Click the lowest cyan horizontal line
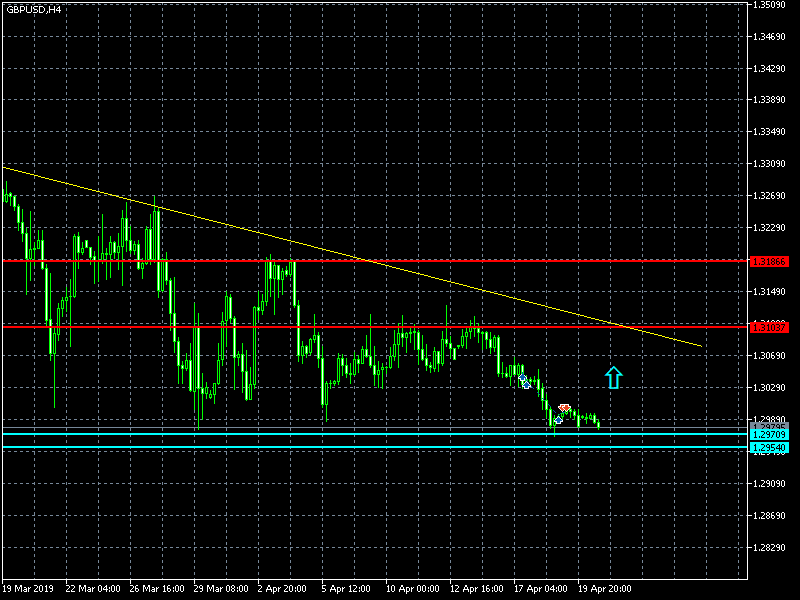This screenshot has height=600, width=800. point(300,448)
